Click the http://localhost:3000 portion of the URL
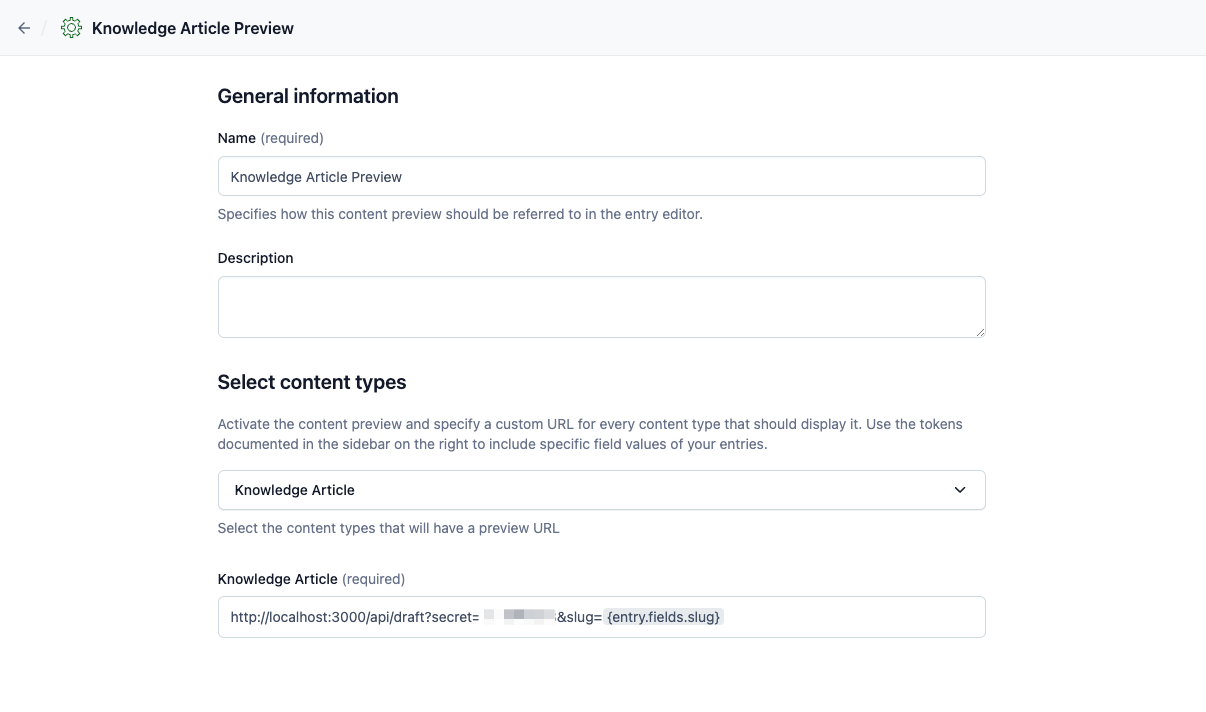Screen dimensions: 1206x712 click(x=290, y=616)
